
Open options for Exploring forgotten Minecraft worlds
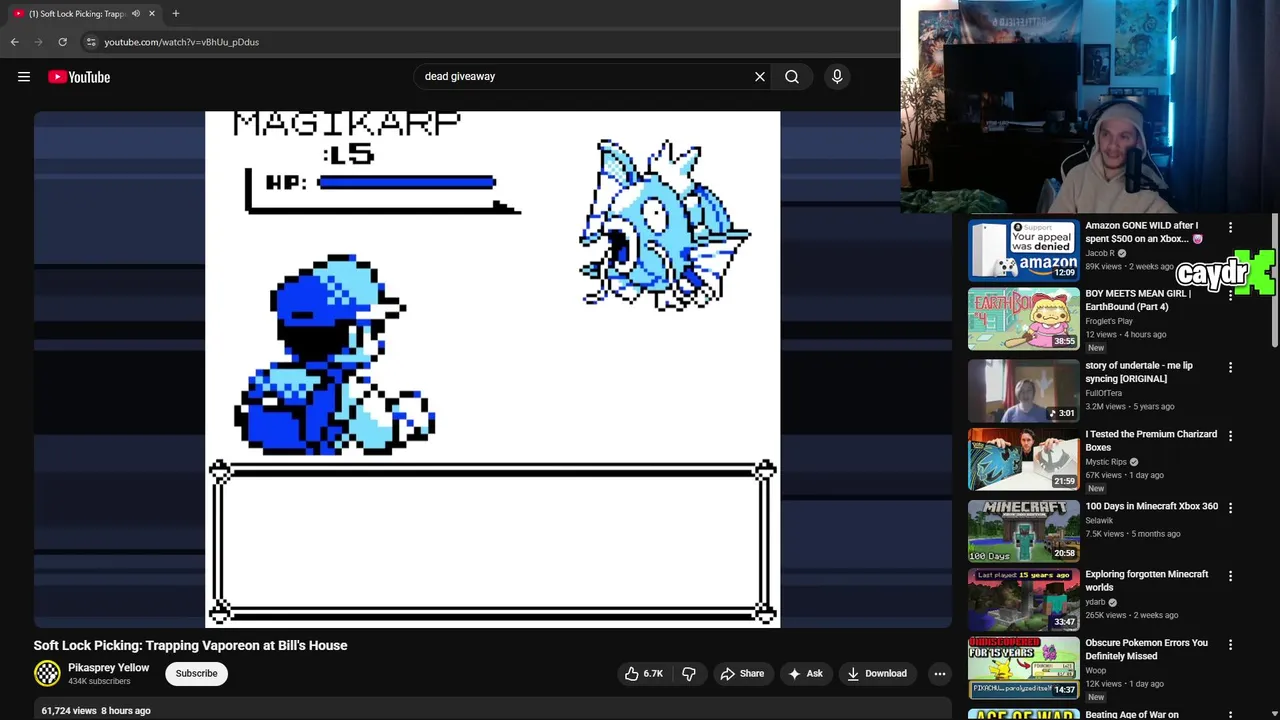point(1230,576)
